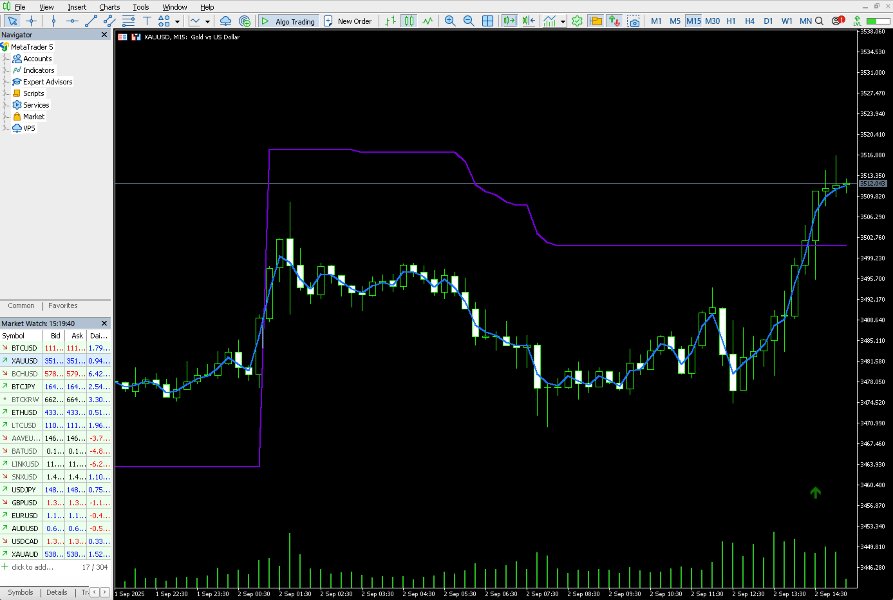Toggle chart shift from right edge

[x=529, y=21]
